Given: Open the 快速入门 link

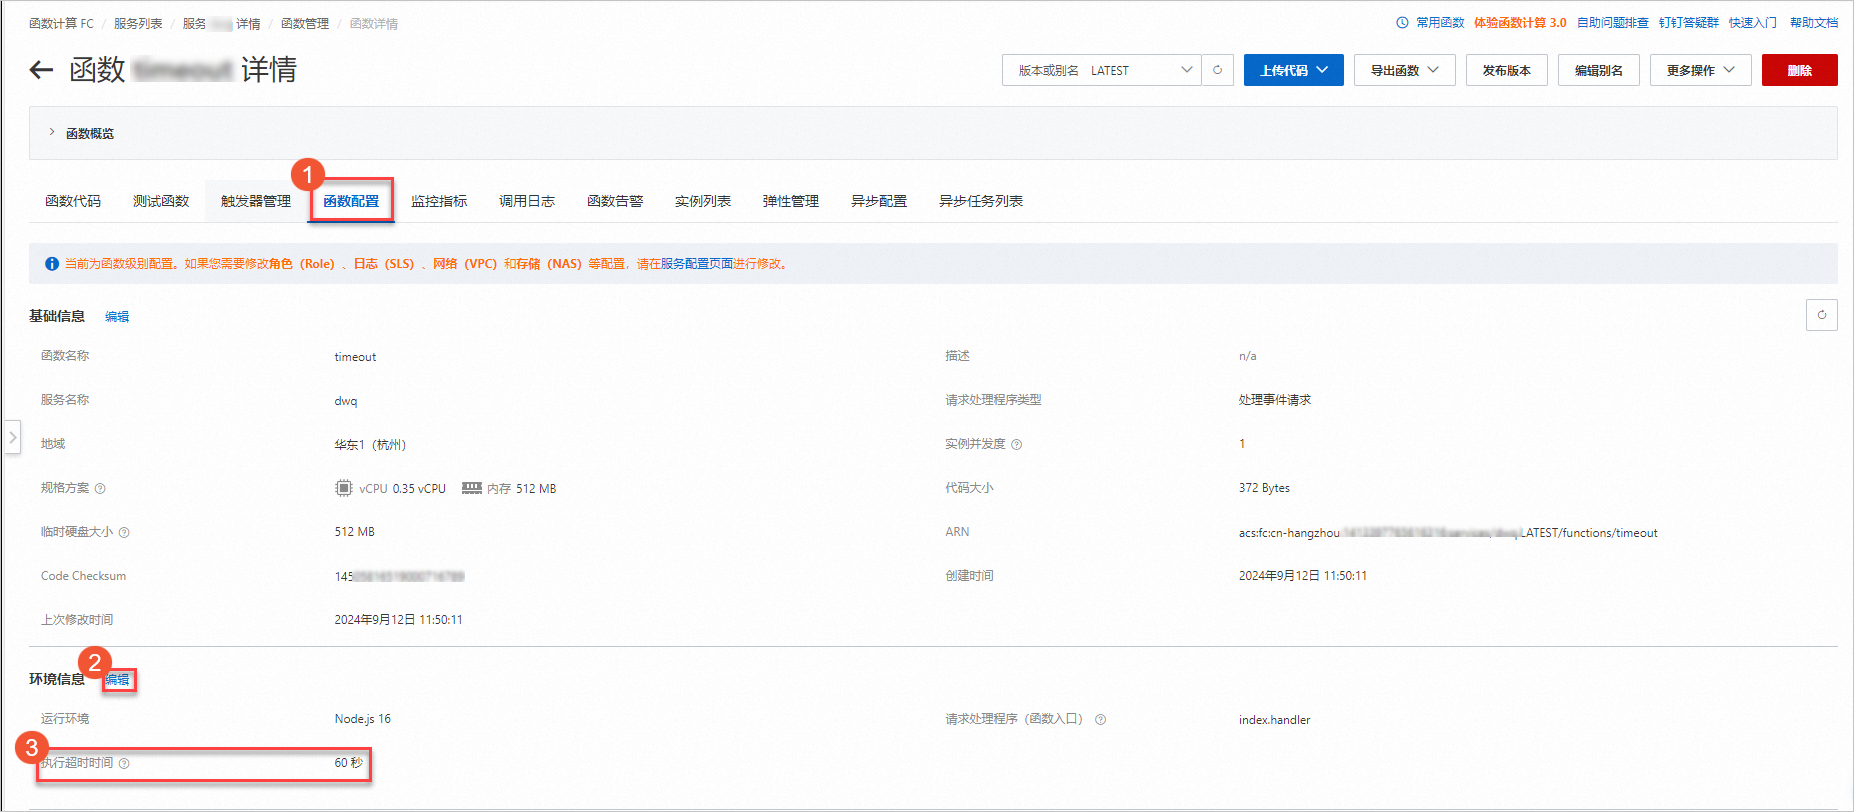Looking at the screenshot, I should (1753, 22).
